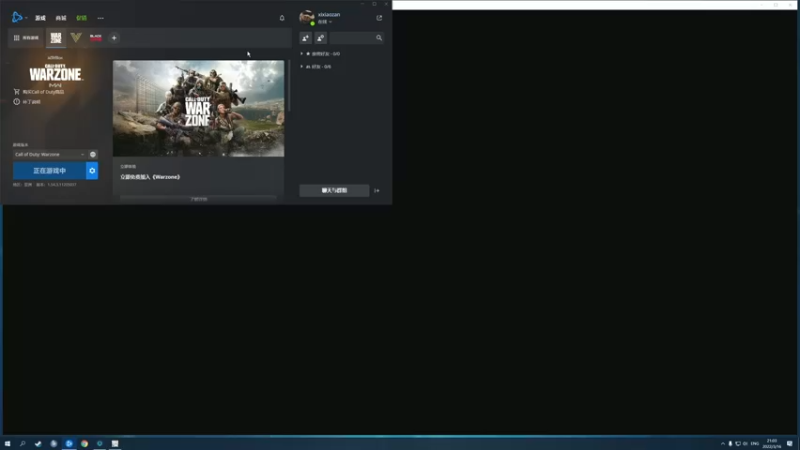Image resolution: width=800 pixels, height=450 pixels.
Task: Expand the friends group list
Action: [x=316, y=66]
